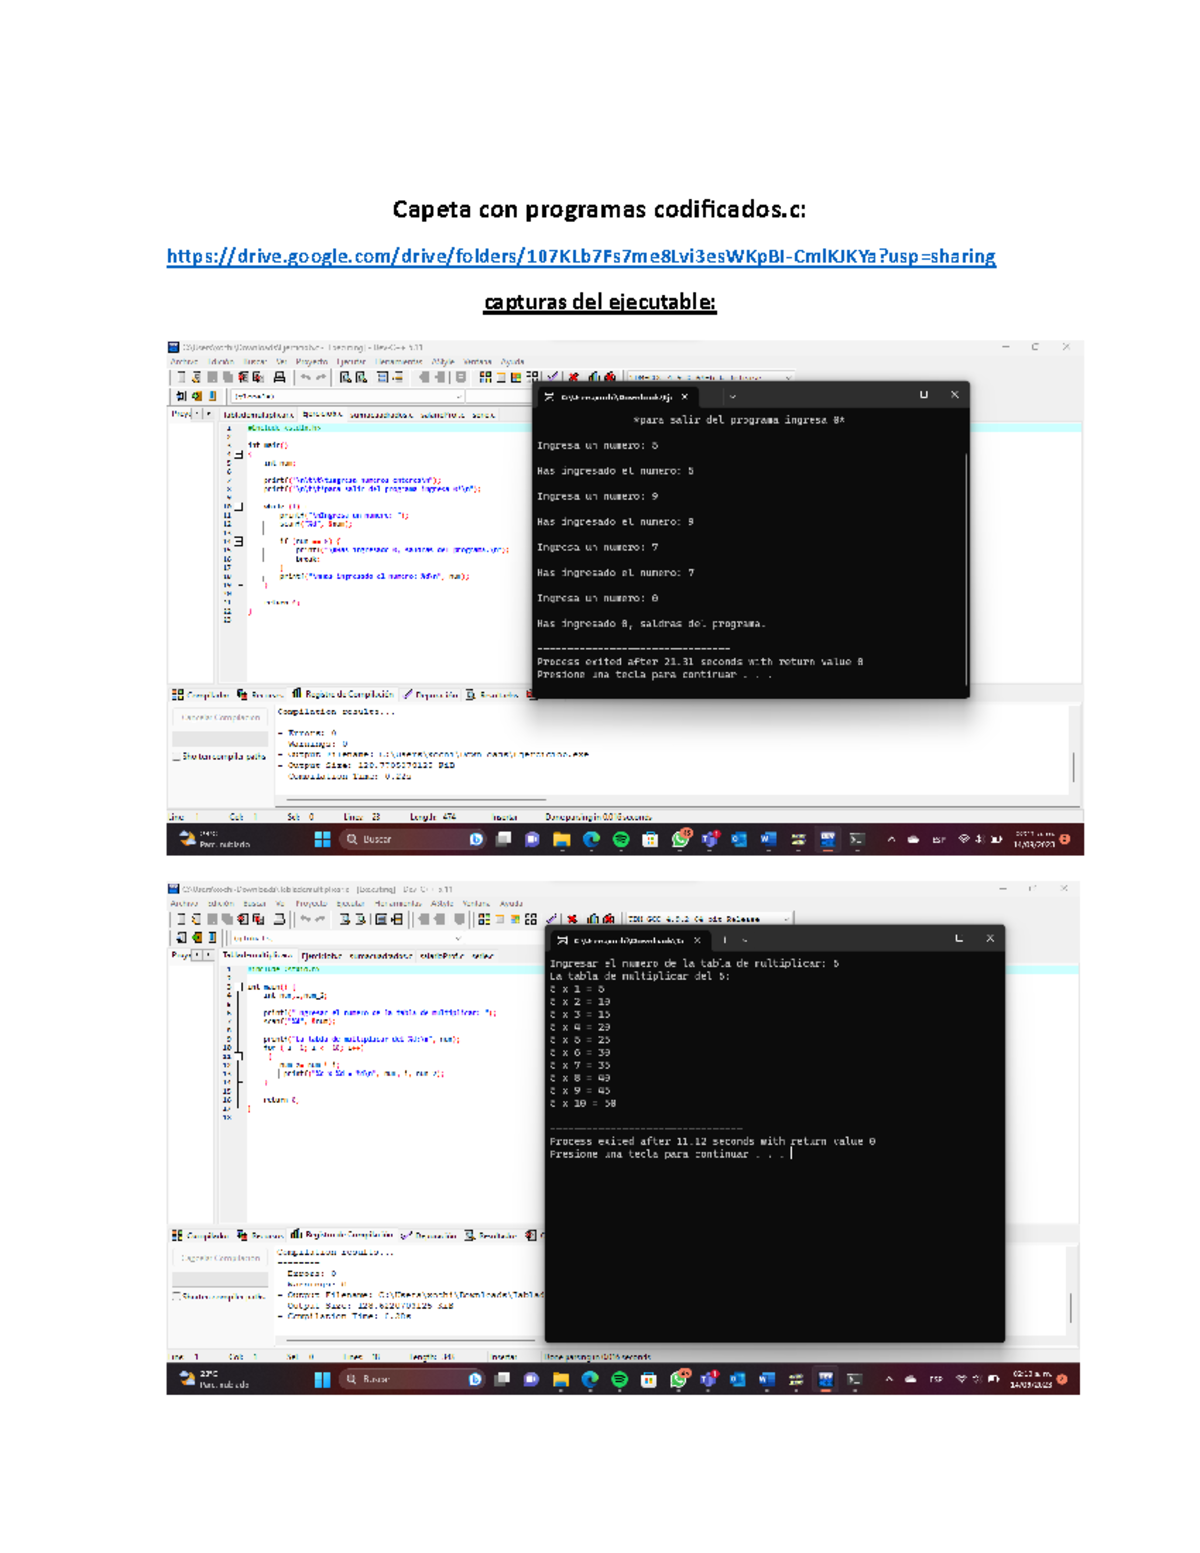Click the red stop-execution X in the first Dev-C++ toolbar
The width and height of the screenshot is (1200, 1553).
(x=574, y=377)
